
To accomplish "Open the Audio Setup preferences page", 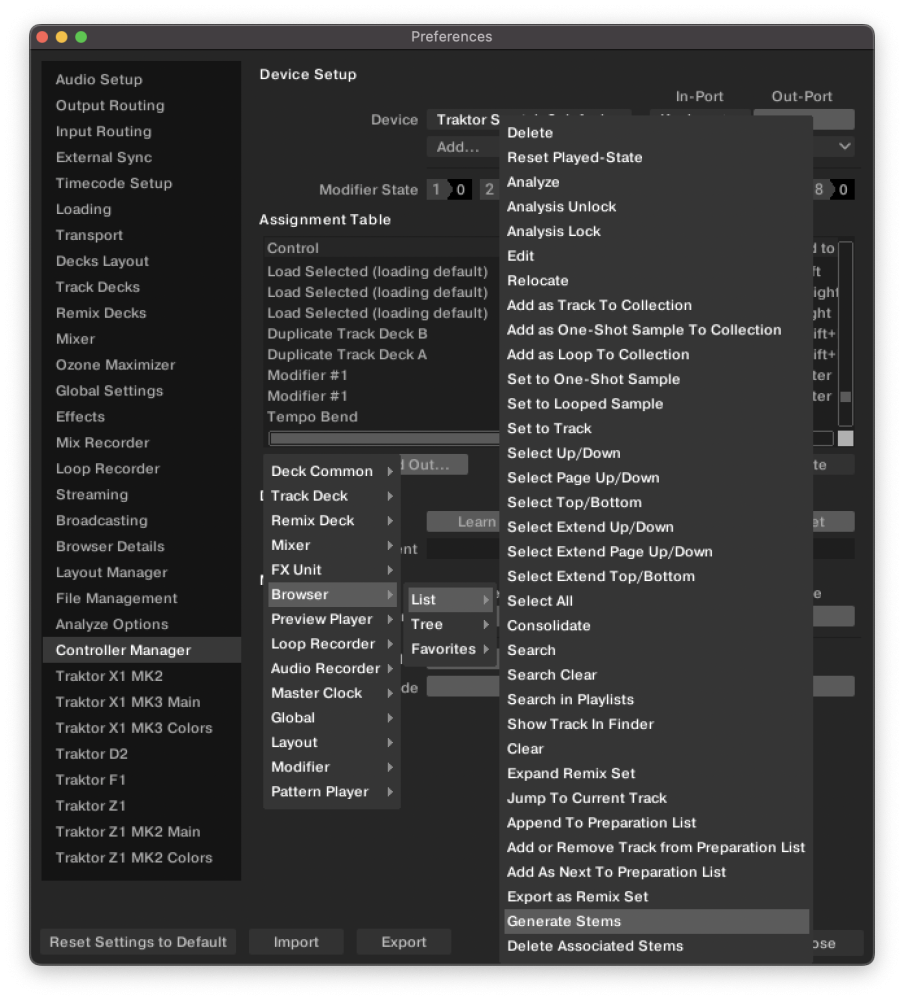I will coord(142,80).
